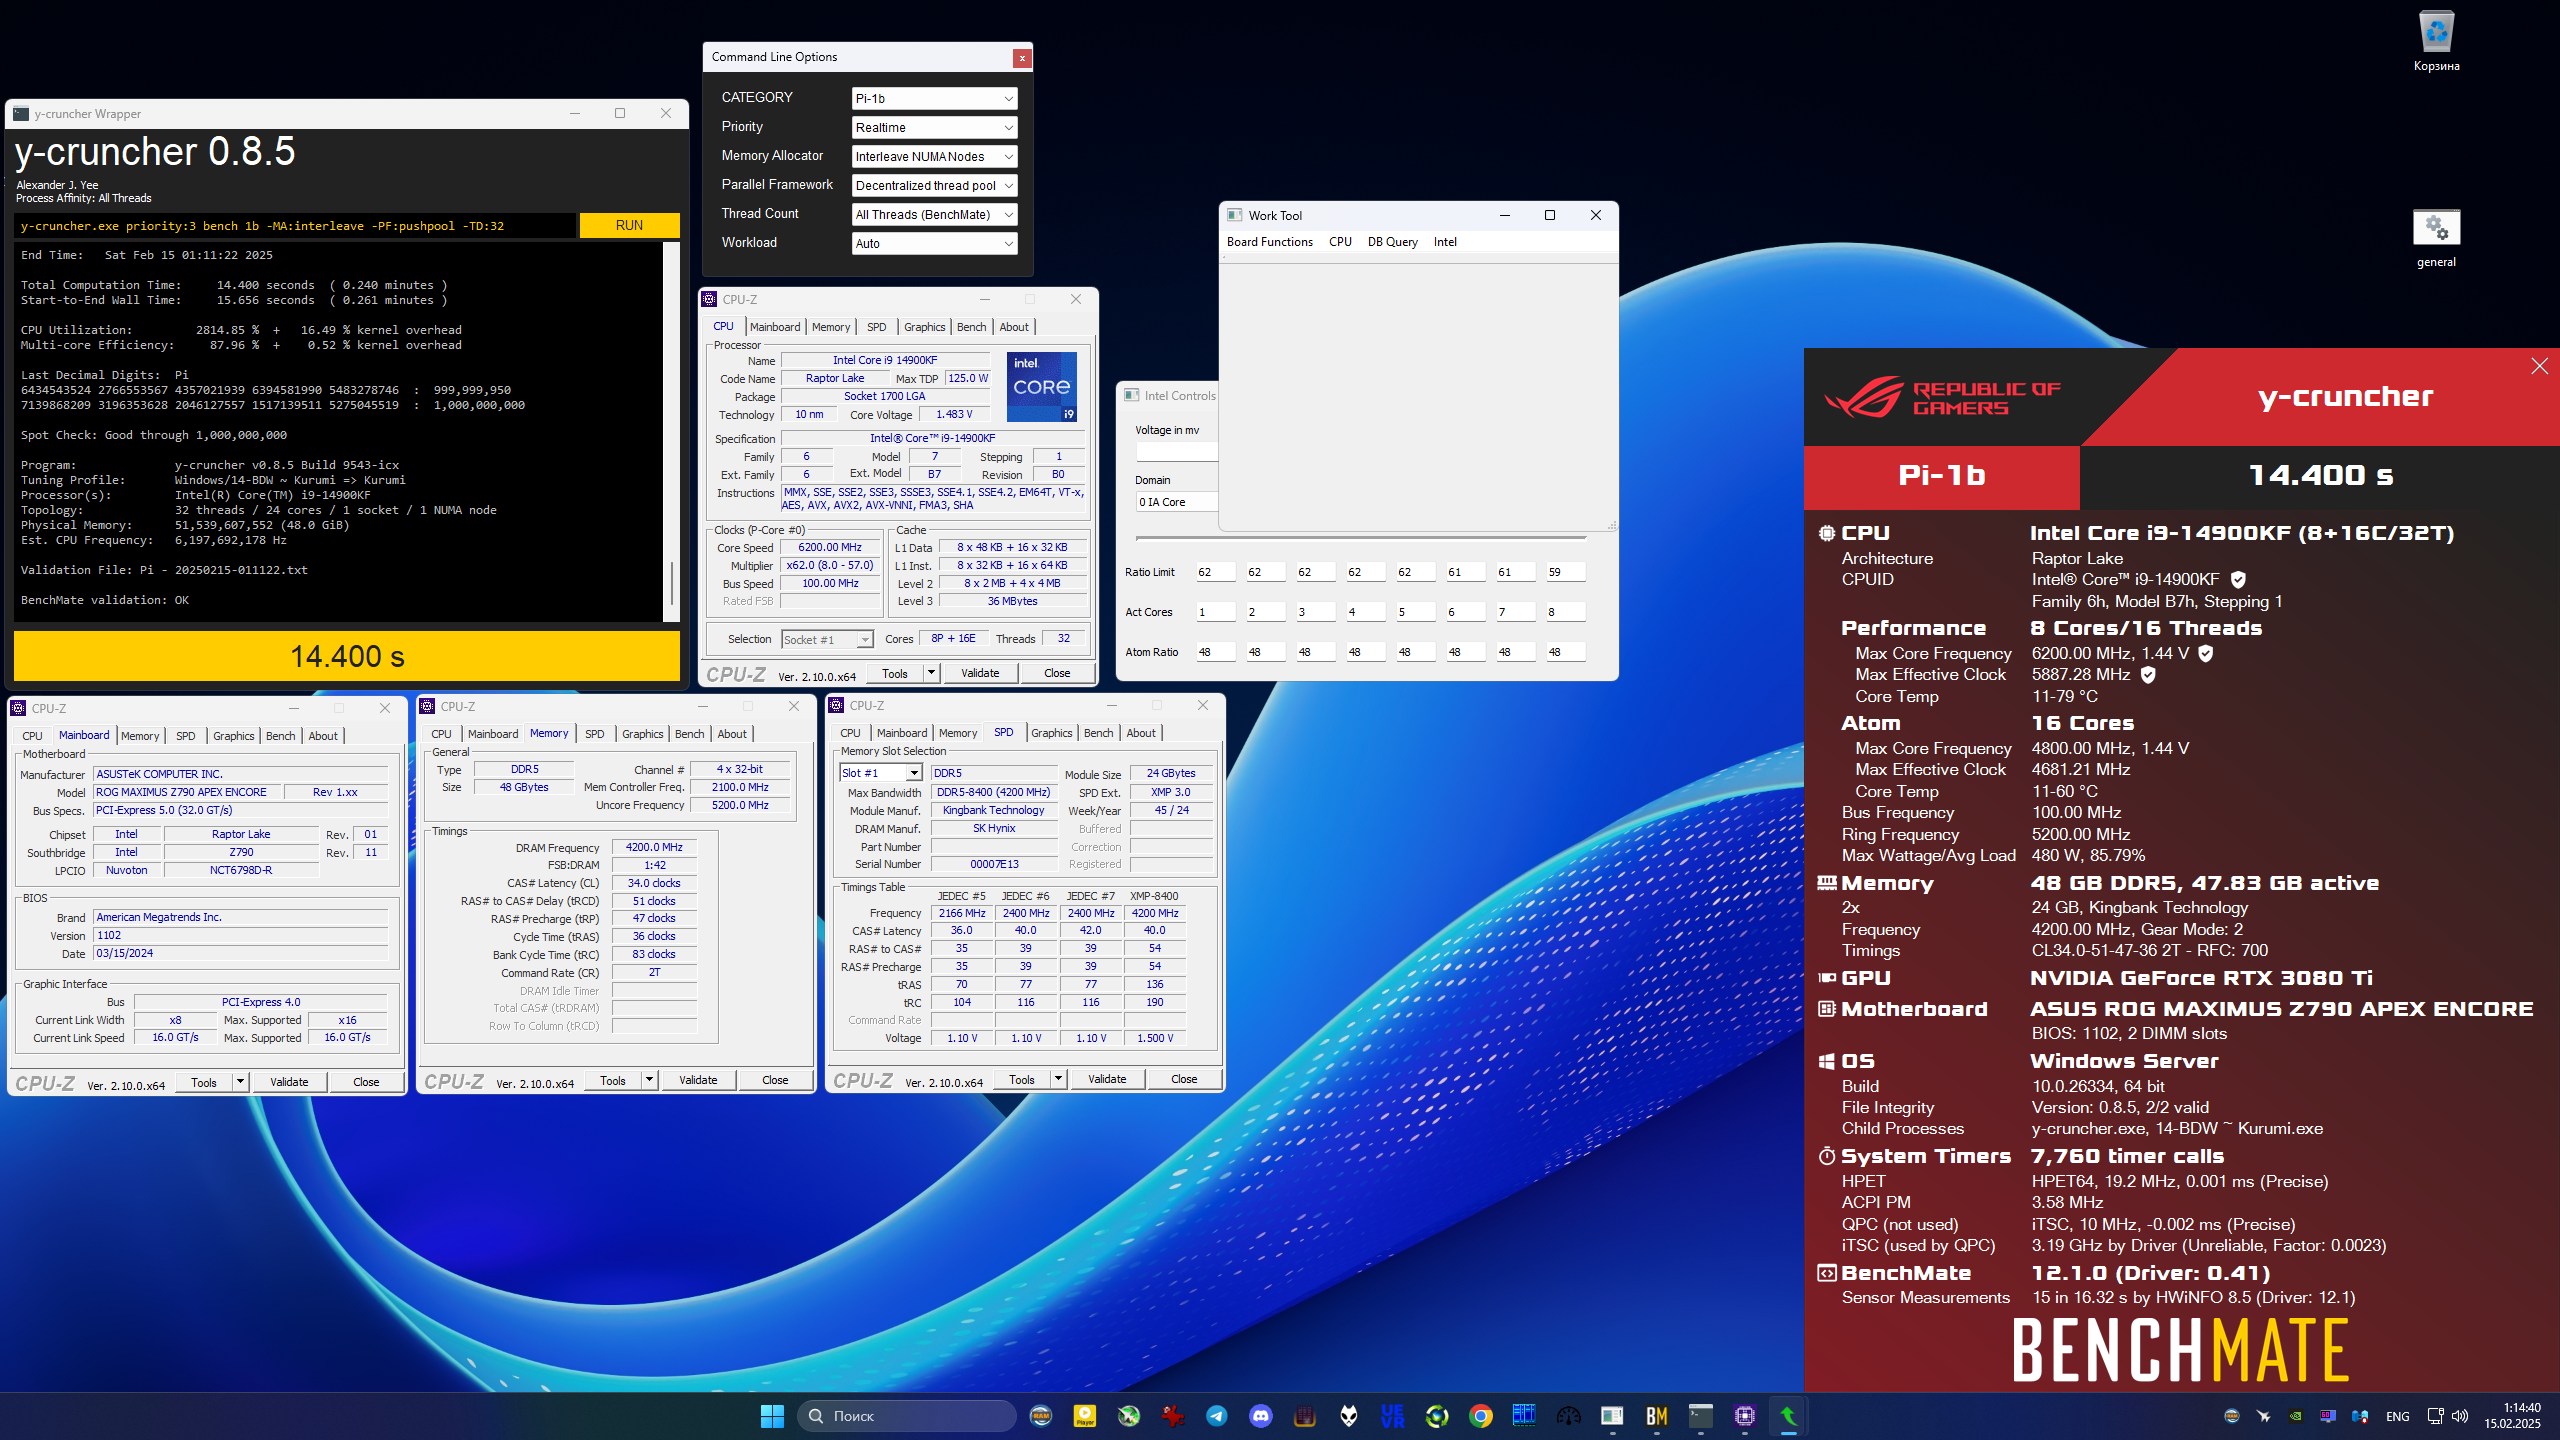
Task: Click the y-cruncher command line text field
Action: pos(296,226)
